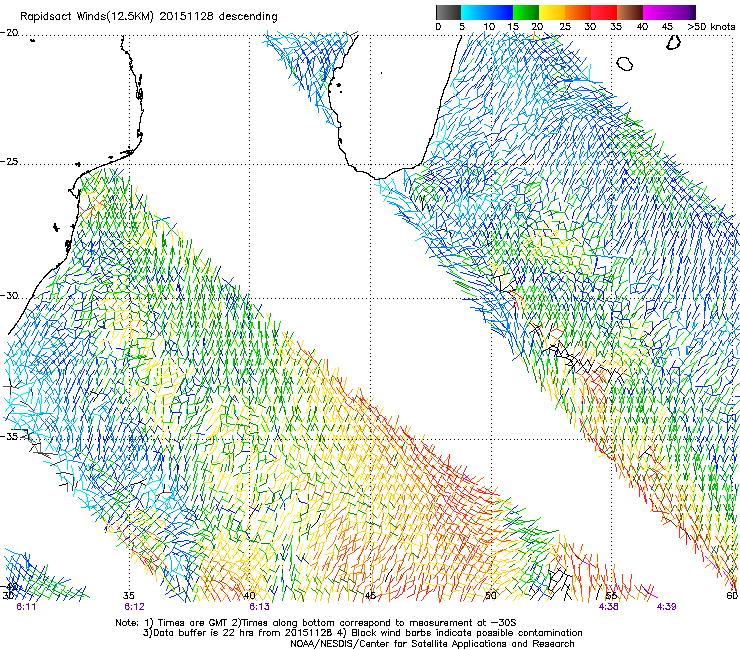Click the '60' longitude label on bottom axis
The height and width of the screenshot is (650, 740).
(x=732, y=595)
